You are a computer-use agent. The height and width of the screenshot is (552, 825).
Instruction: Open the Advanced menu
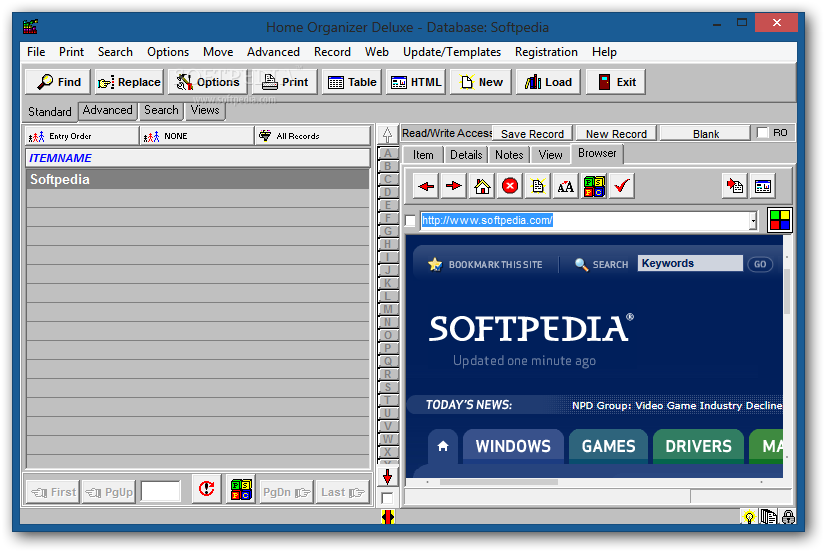pyautogui.click(x=273, y=52)
